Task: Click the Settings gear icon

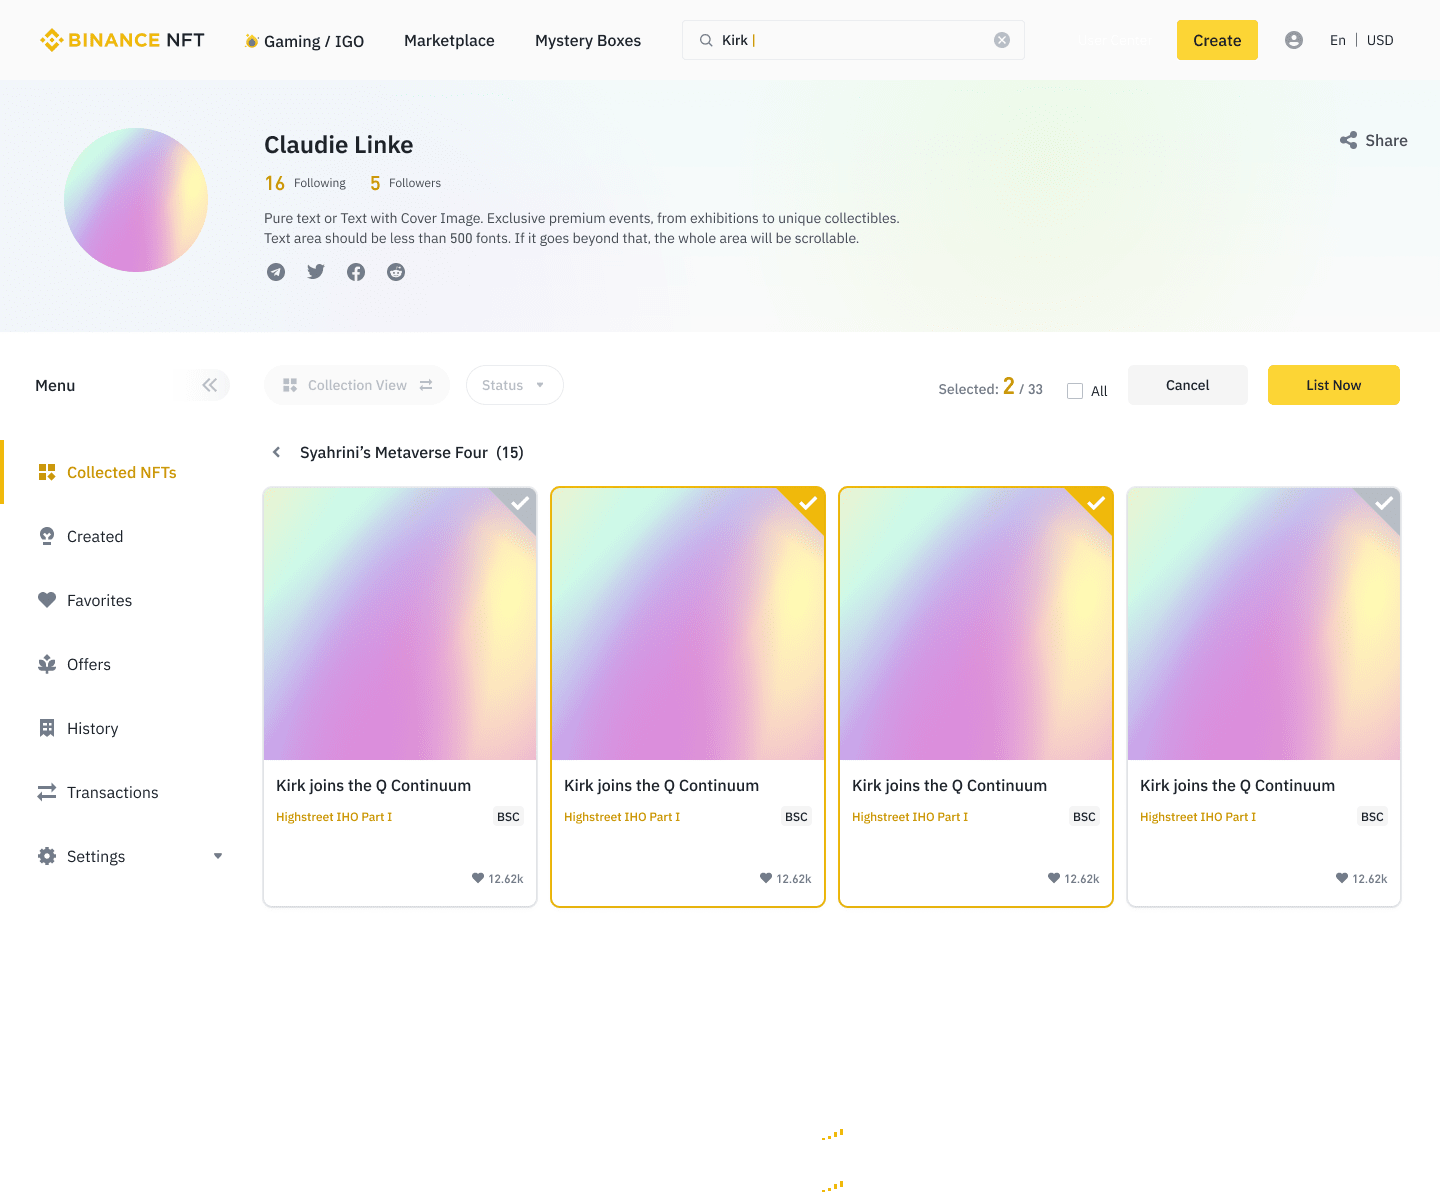Action: 47,856
